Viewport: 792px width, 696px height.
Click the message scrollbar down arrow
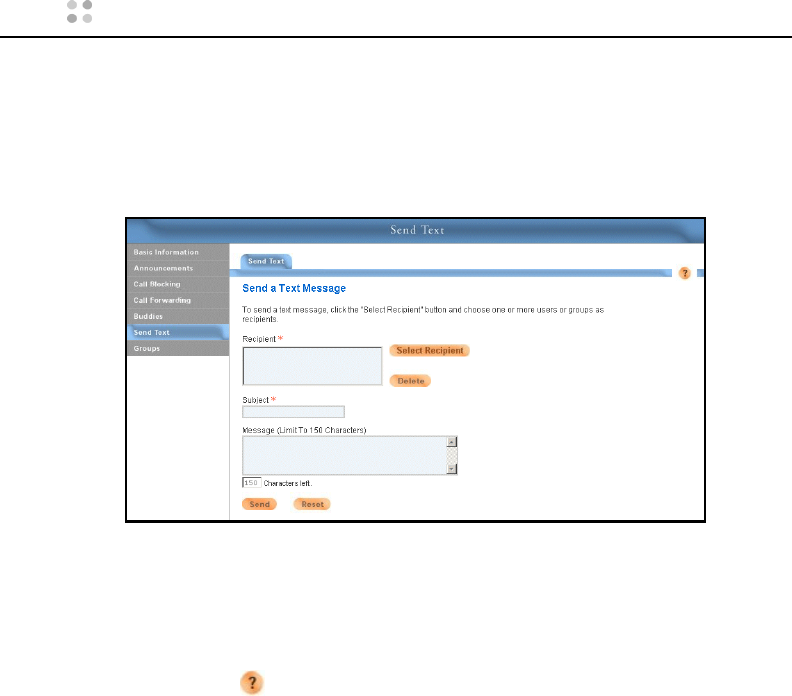coord(452,469)
